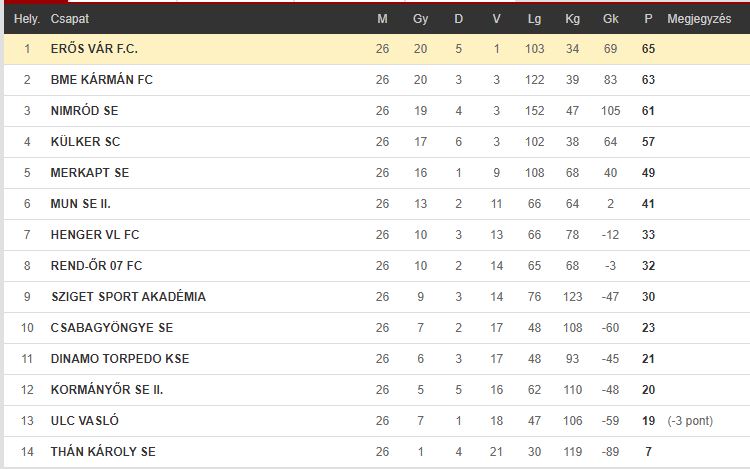Image resolution: width=750 pixels, height=469 pixels.
Task: Open CSABAGYÖNGYE SE team link
Action: (x=112, y=328)
